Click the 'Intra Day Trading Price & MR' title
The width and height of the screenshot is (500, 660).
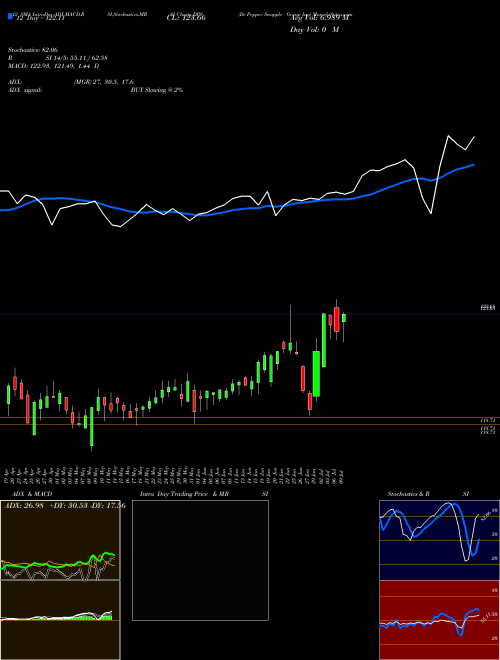184,494
